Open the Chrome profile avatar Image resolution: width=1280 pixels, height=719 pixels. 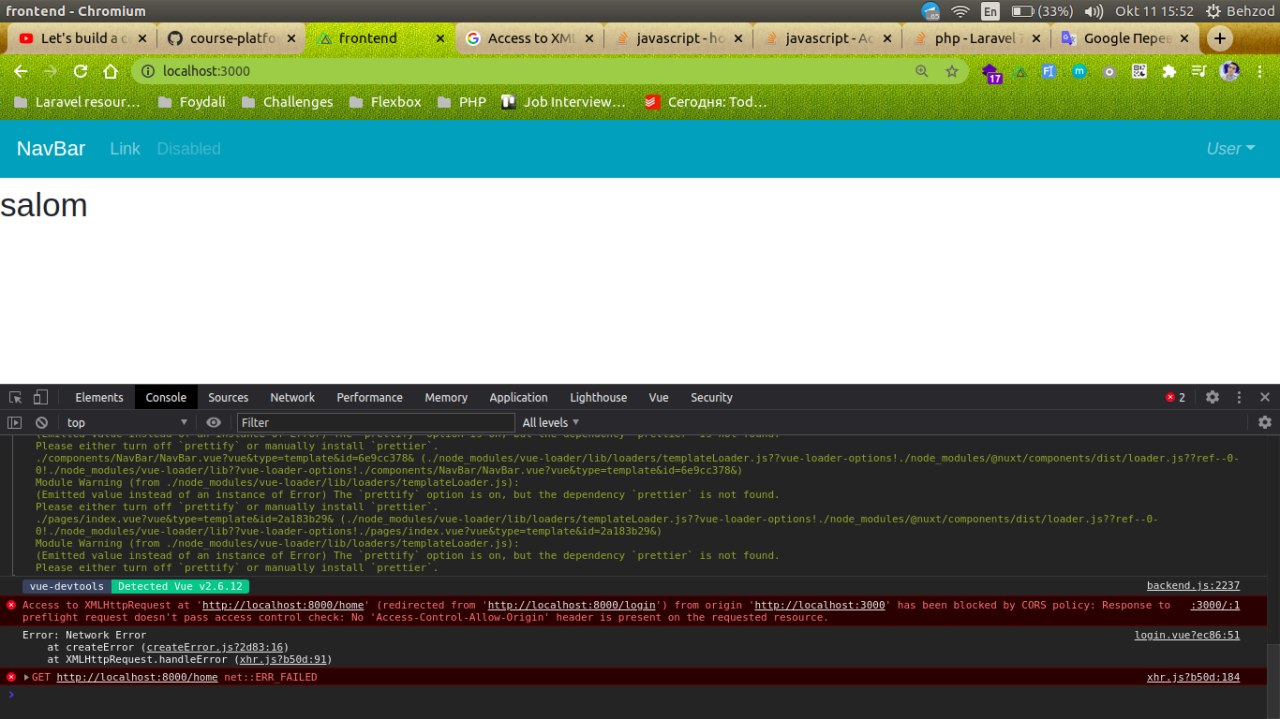click(x=1230, y=71)
